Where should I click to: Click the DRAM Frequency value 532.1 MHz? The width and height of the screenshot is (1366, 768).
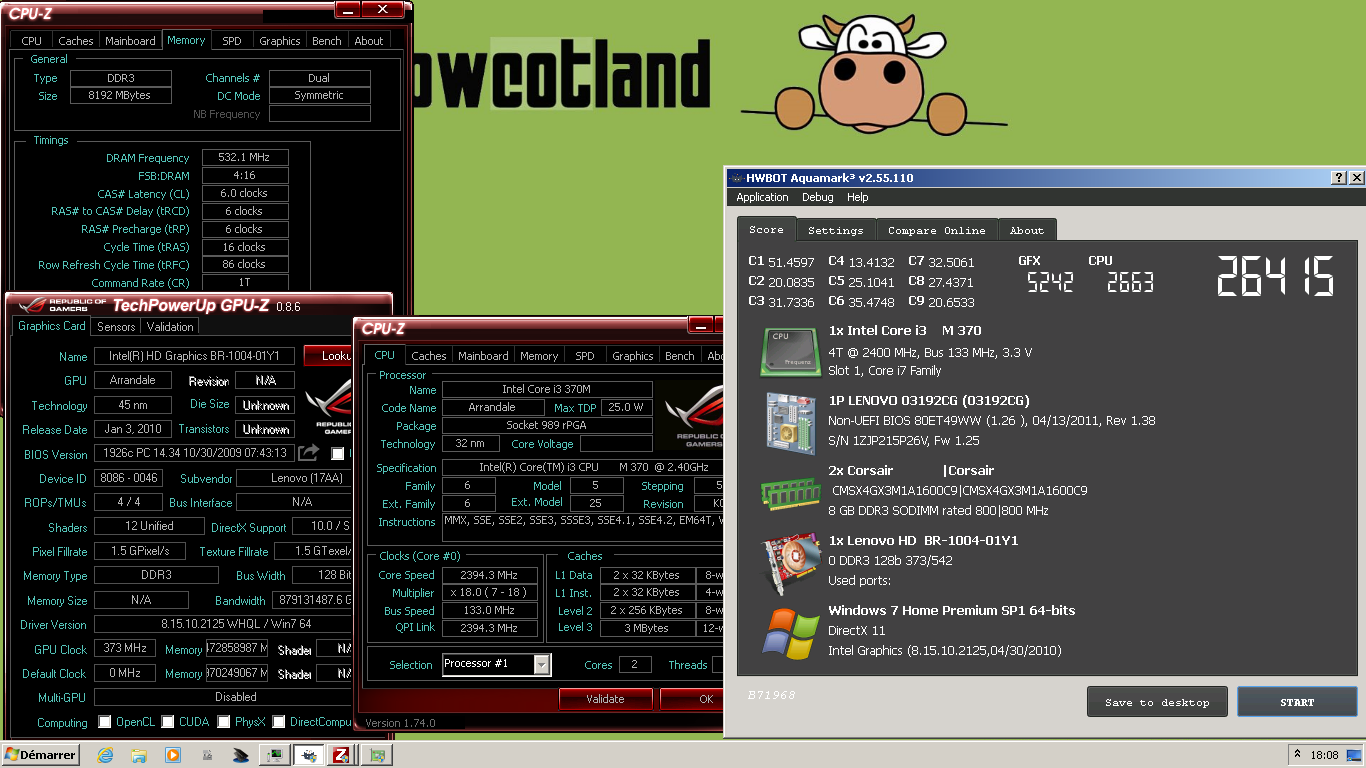(x=245, y=158)
